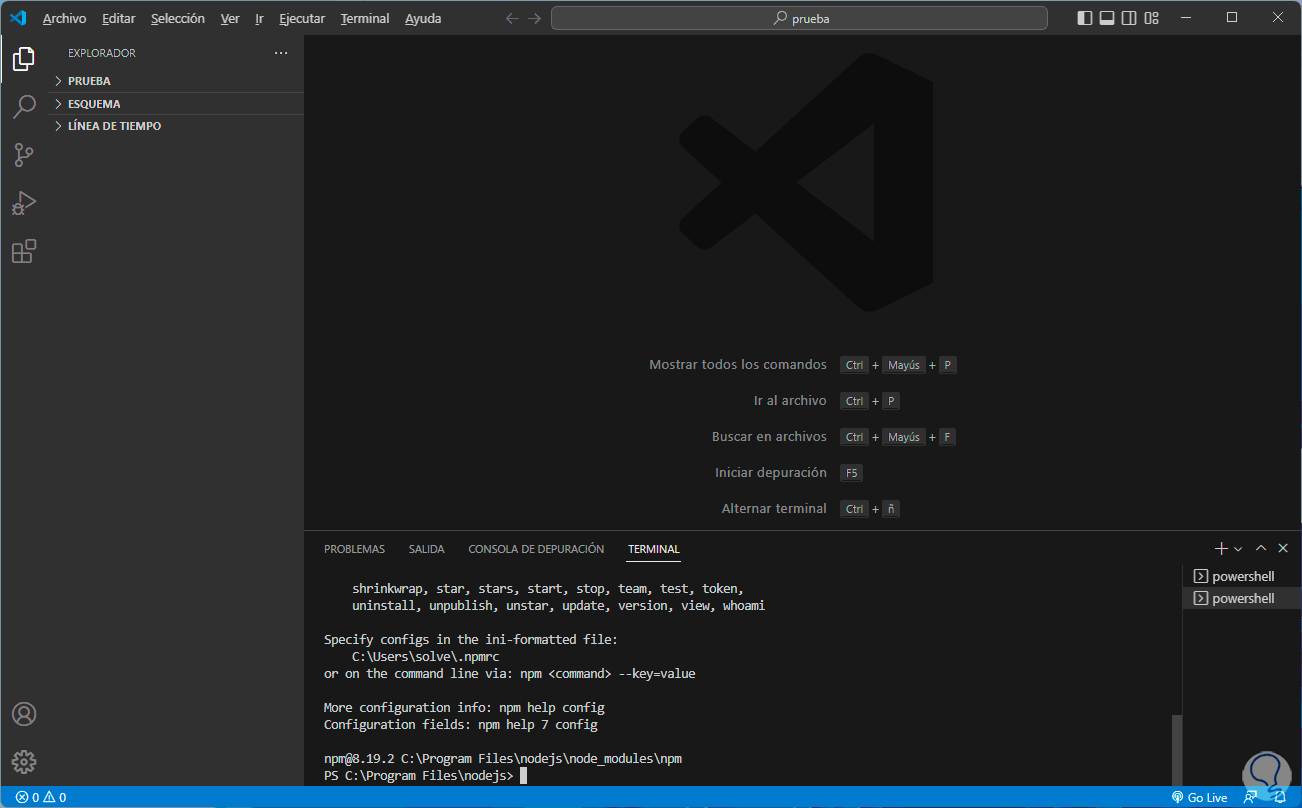Expand the ESQUEMA section

[176, 104]
